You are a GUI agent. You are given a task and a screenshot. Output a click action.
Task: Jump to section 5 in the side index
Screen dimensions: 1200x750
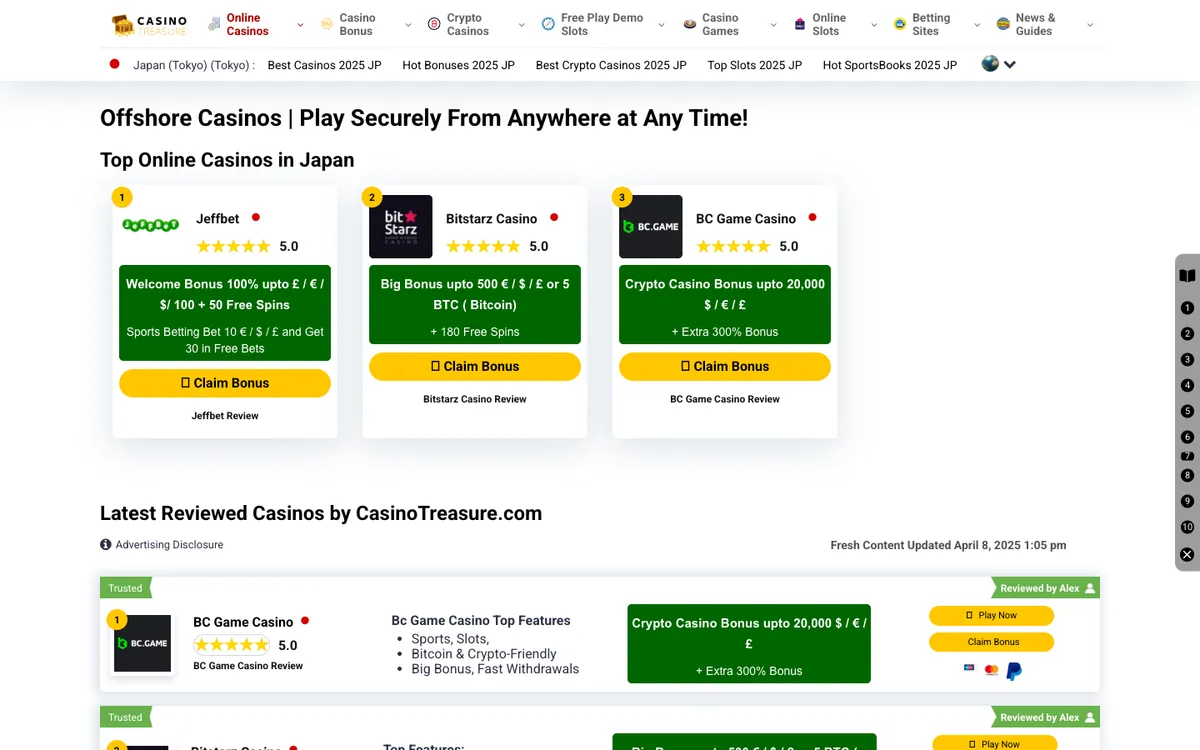click(1187, 411)
